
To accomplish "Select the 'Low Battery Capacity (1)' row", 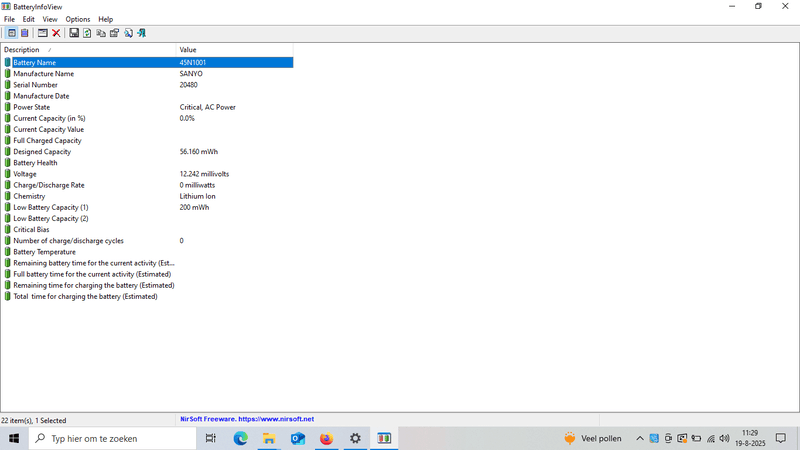I will [x=147, y=207].
